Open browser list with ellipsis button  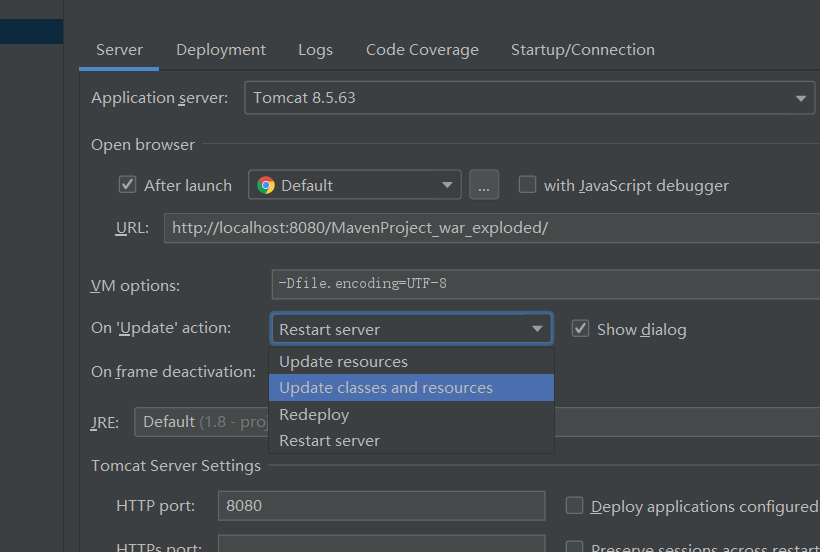484,185
